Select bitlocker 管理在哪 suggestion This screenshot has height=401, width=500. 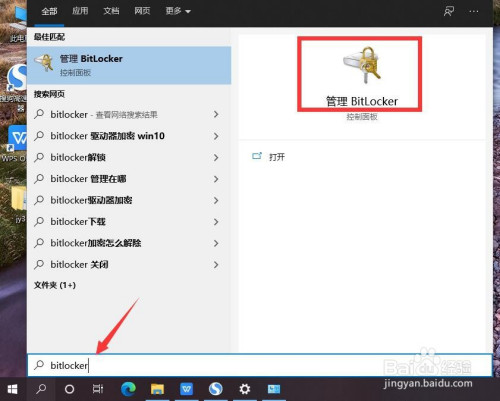(129, 179)
